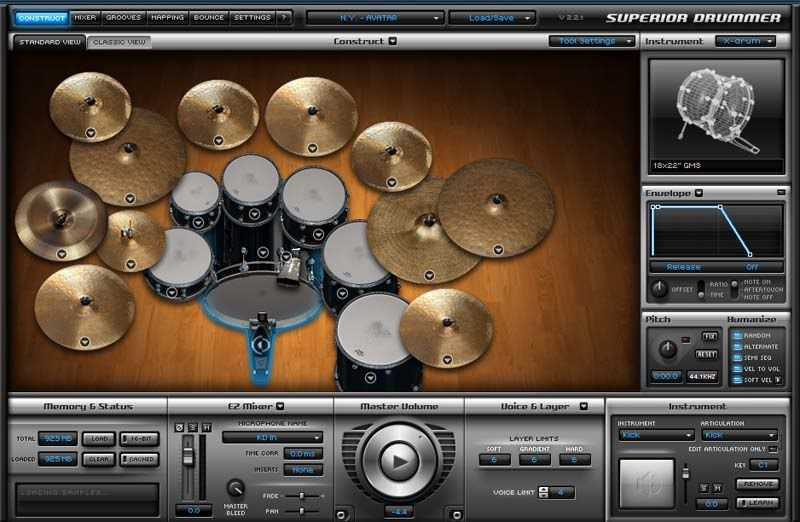Switch the Ratio/Time envelope toggle
Viewport: 800px width, 522px height.
701,289
